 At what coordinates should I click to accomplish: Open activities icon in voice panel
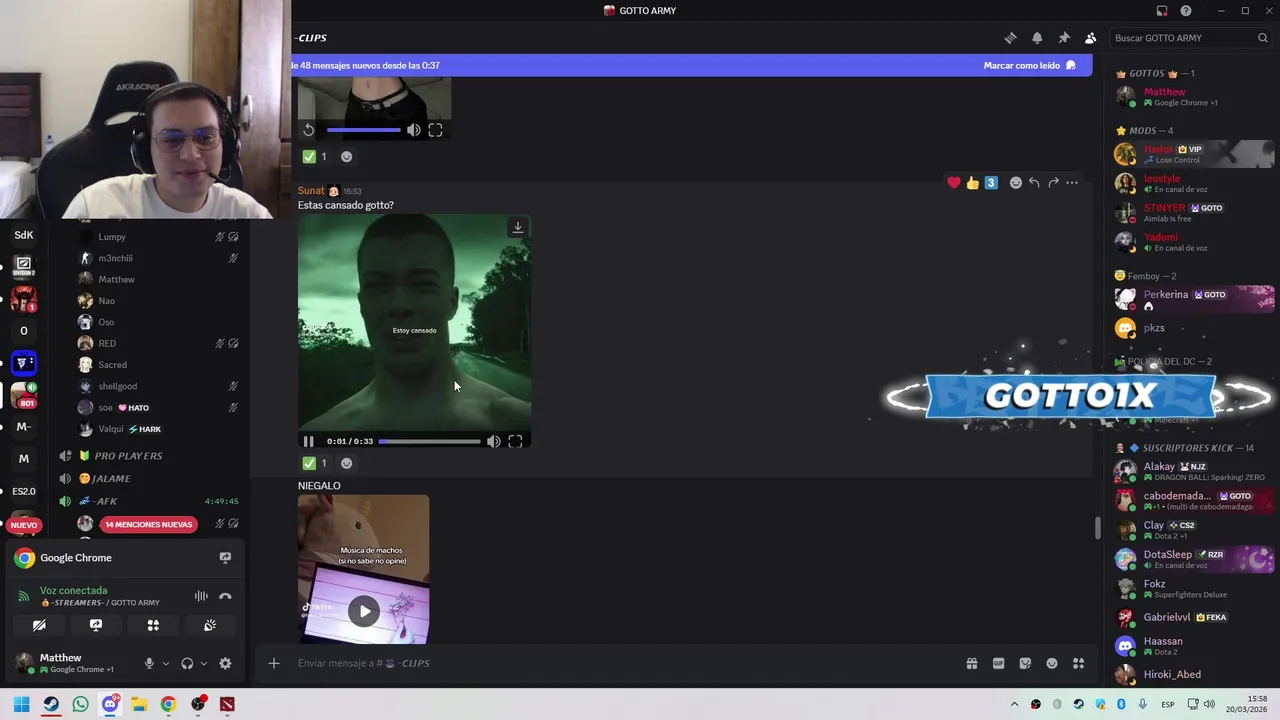point(153,625)
